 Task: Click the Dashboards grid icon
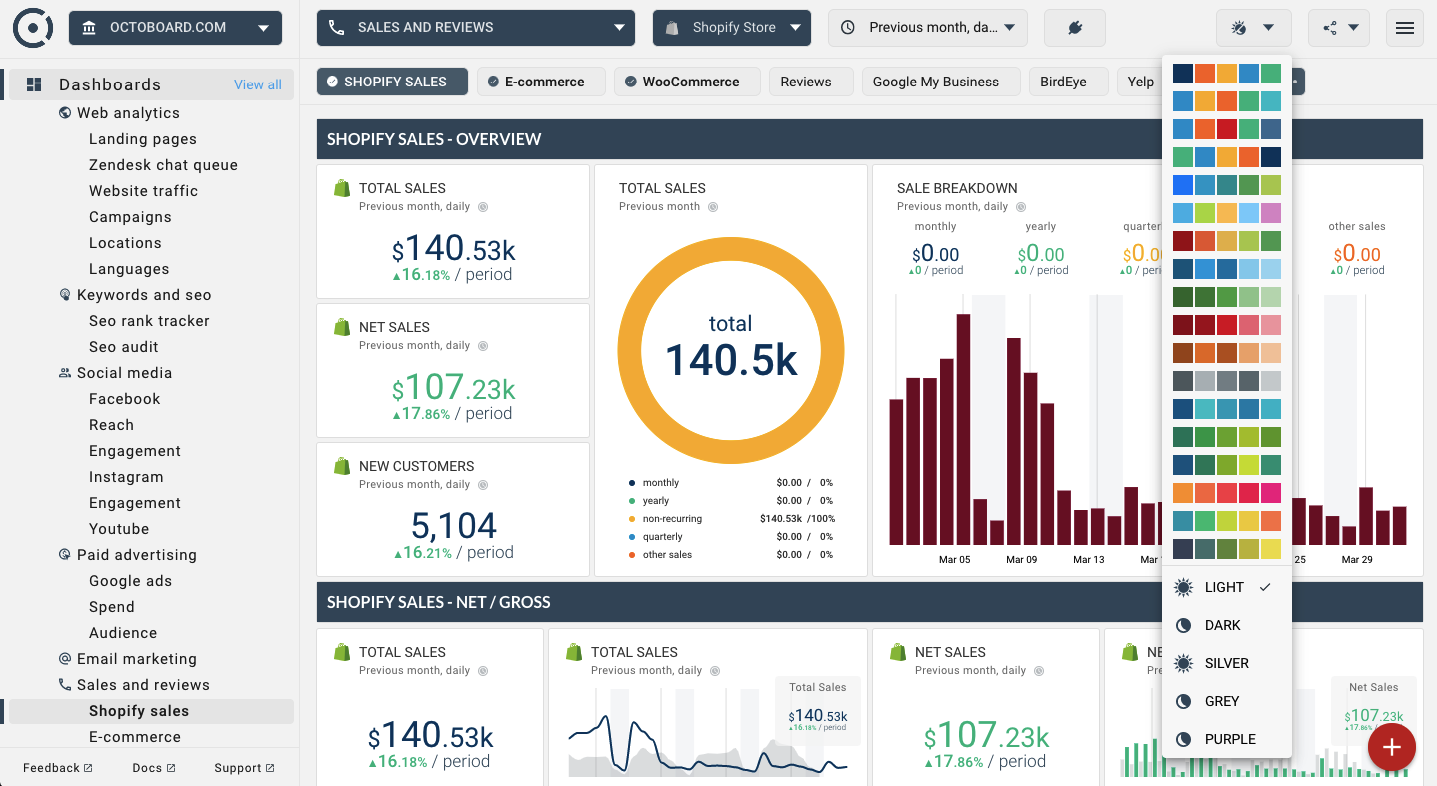tap(34, 85)
